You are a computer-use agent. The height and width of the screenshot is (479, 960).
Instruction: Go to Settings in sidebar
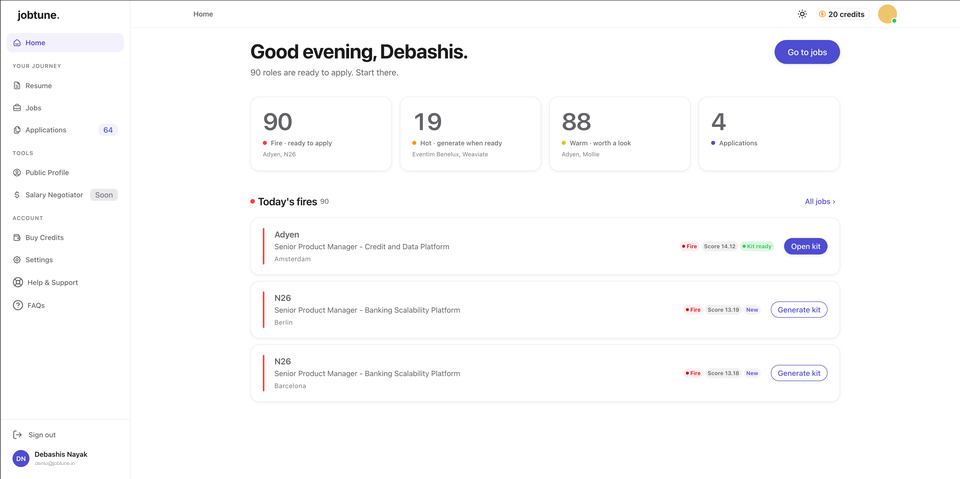pyautogui.click(x=65, y=260)
